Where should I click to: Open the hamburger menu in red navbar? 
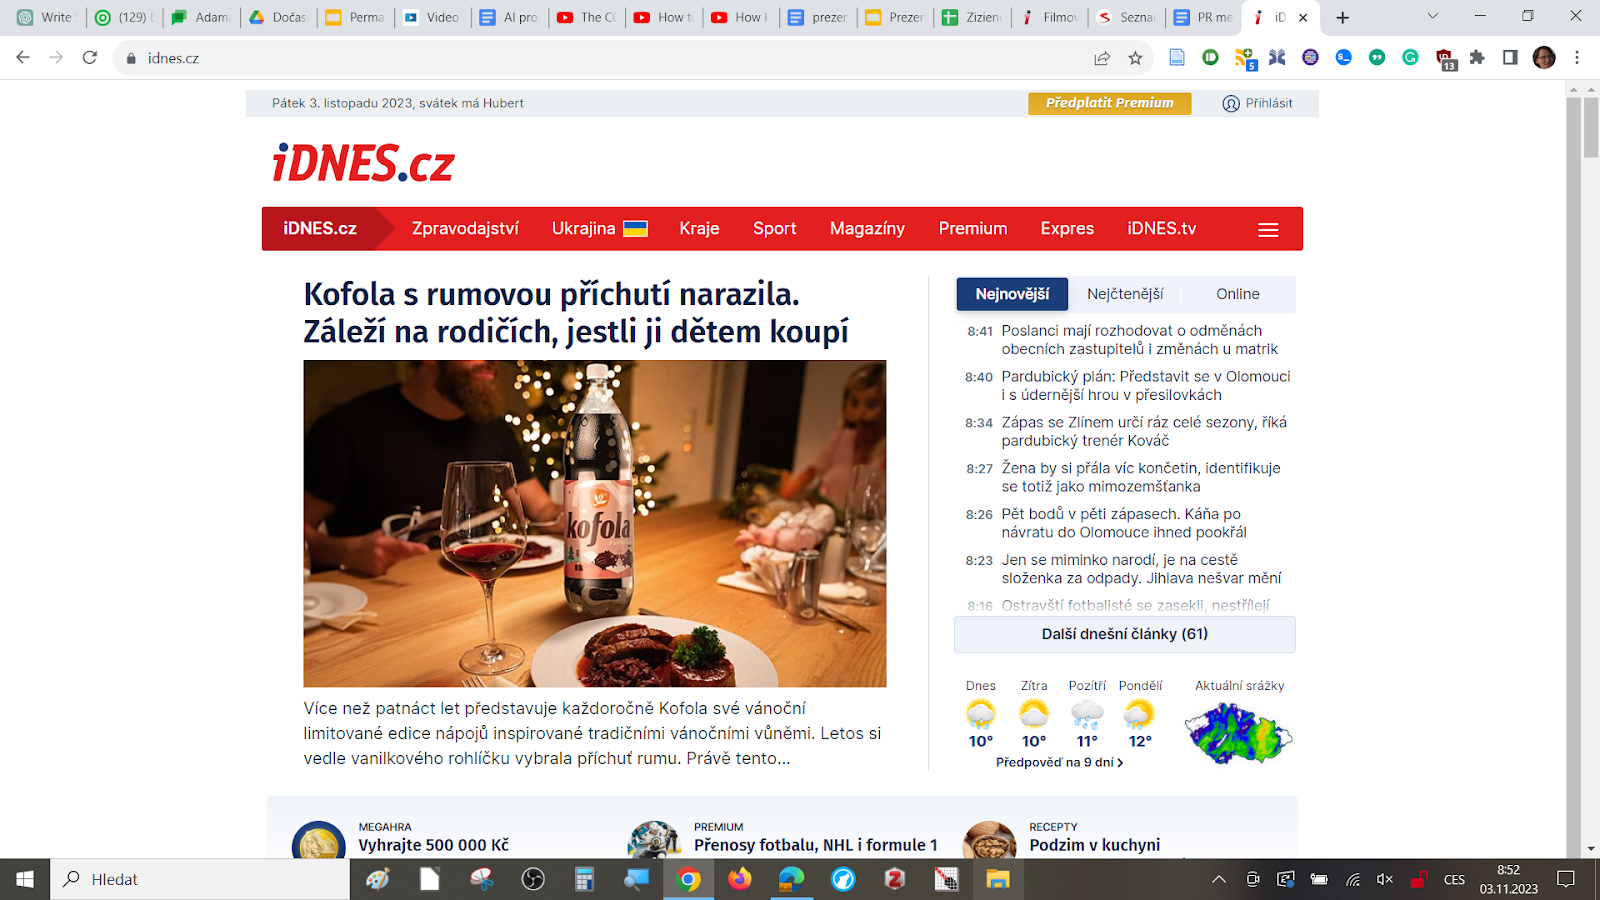pyautogui.click(x=1268, y=229)
